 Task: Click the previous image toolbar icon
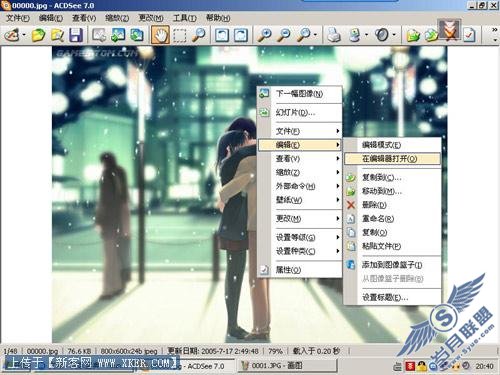click(118, 35)
